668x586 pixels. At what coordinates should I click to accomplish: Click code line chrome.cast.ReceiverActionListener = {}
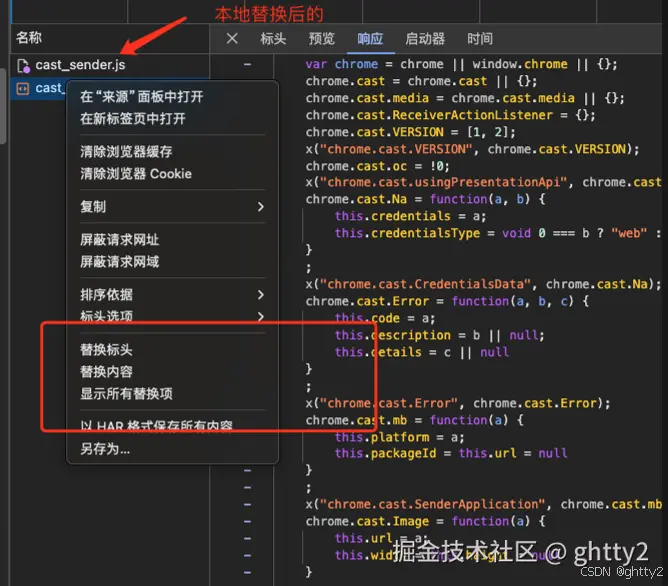coord(450,115)
